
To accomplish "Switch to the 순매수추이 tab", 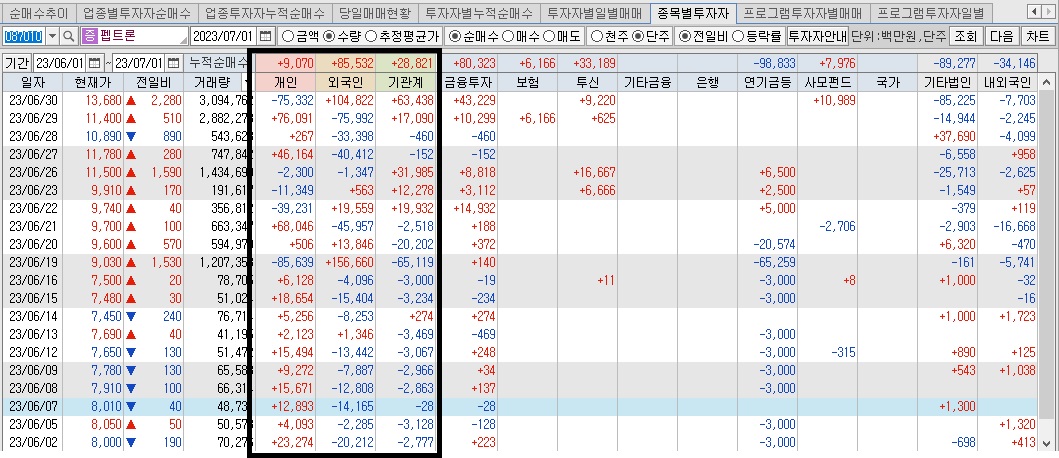I will pyautogui.click(x=37, y=12).
